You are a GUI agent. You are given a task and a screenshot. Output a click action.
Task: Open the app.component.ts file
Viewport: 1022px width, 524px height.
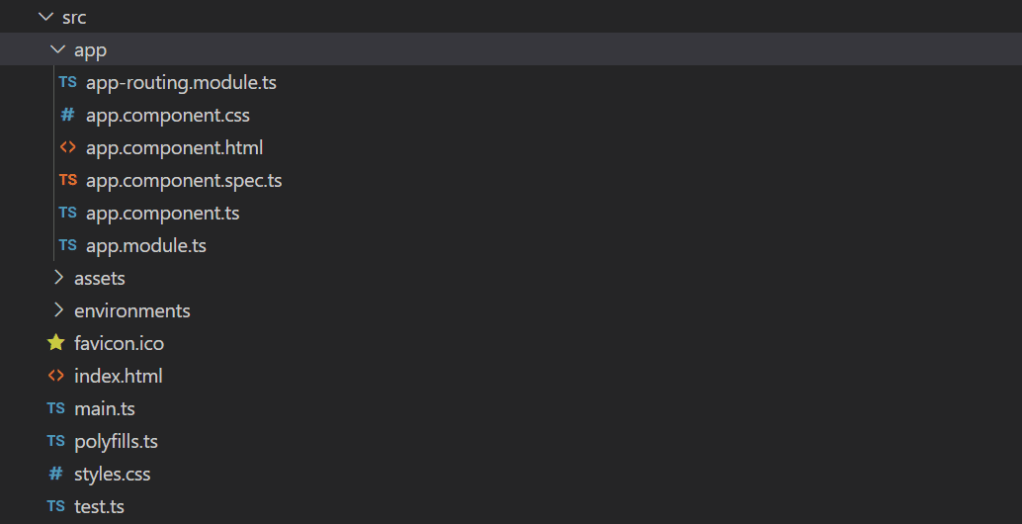click(162, 213)
